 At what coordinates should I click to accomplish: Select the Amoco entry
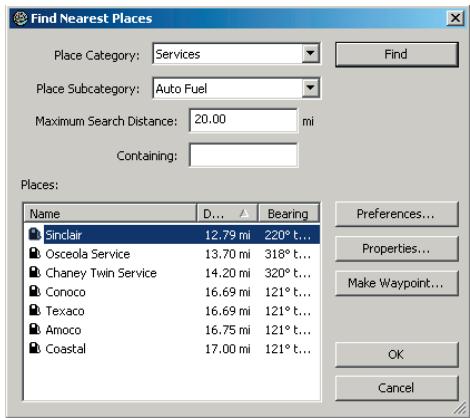172,330
